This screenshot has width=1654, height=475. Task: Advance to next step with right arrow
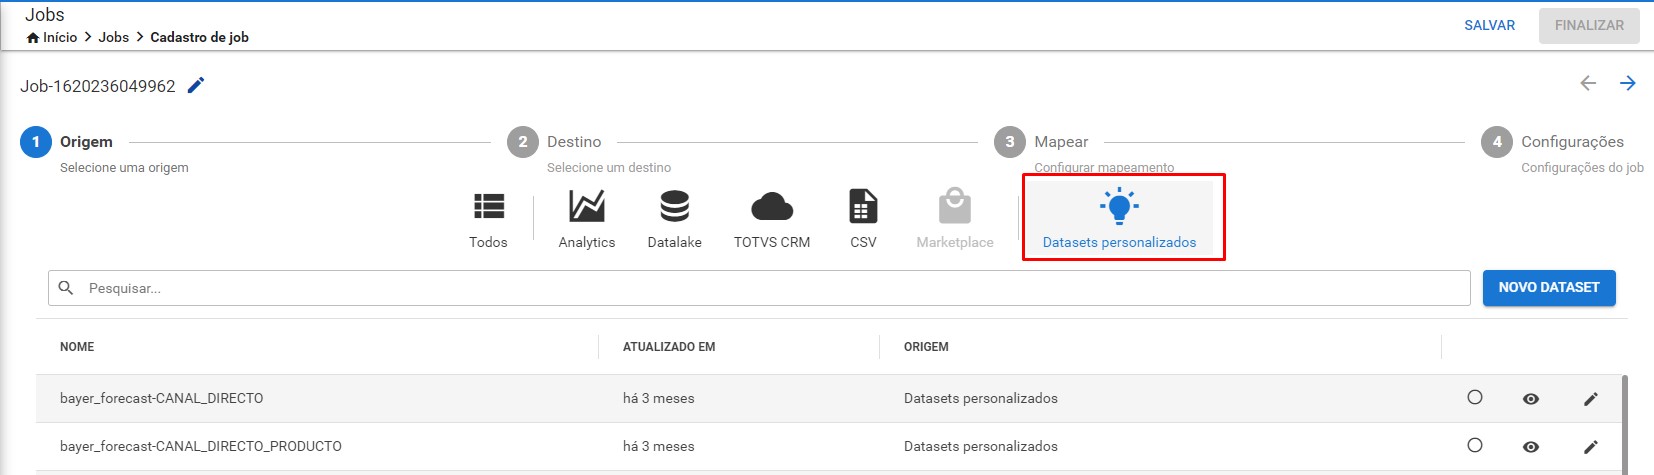click(x=1628, y=83)
